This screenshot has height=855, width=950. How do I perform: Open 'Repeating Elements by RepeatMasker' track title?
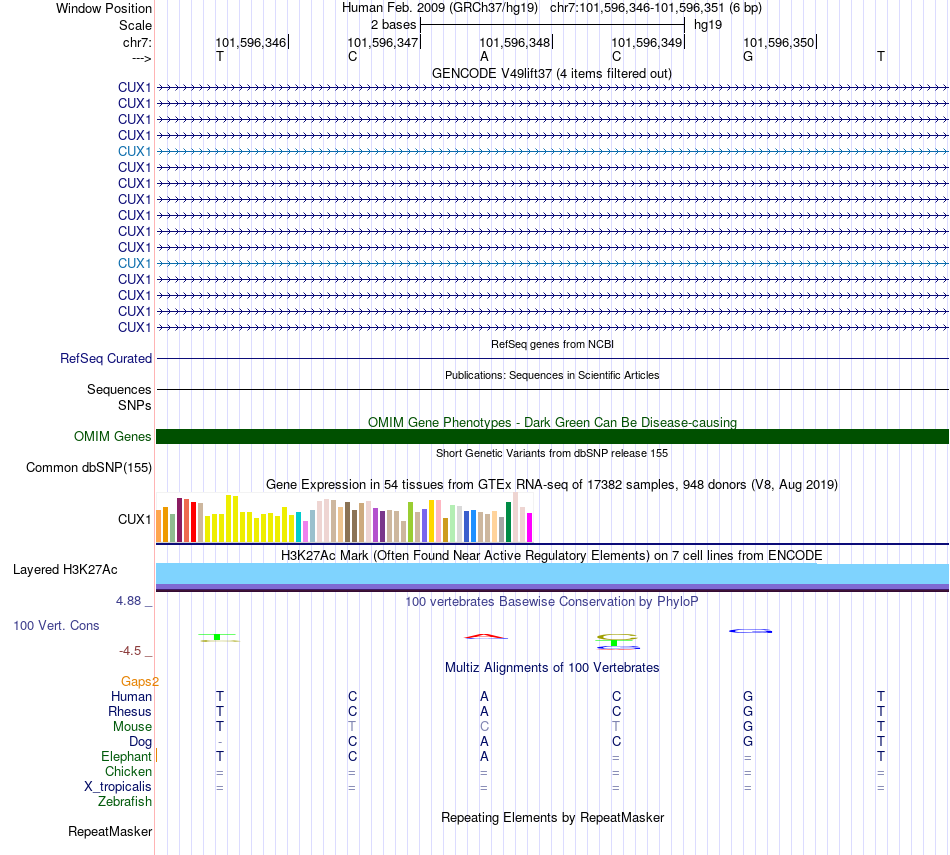tap(552, 817)
